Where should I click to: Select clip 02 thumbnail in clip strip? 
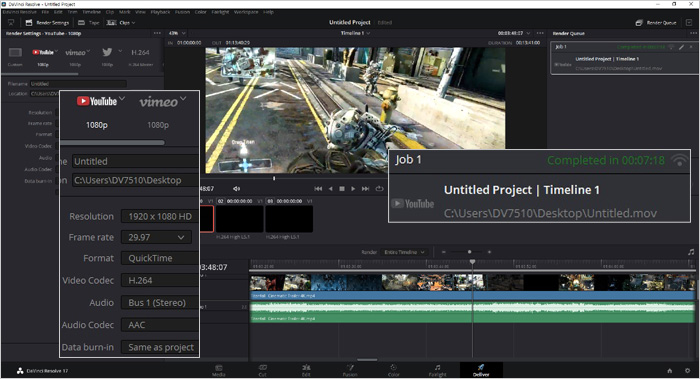coord(240,219)
